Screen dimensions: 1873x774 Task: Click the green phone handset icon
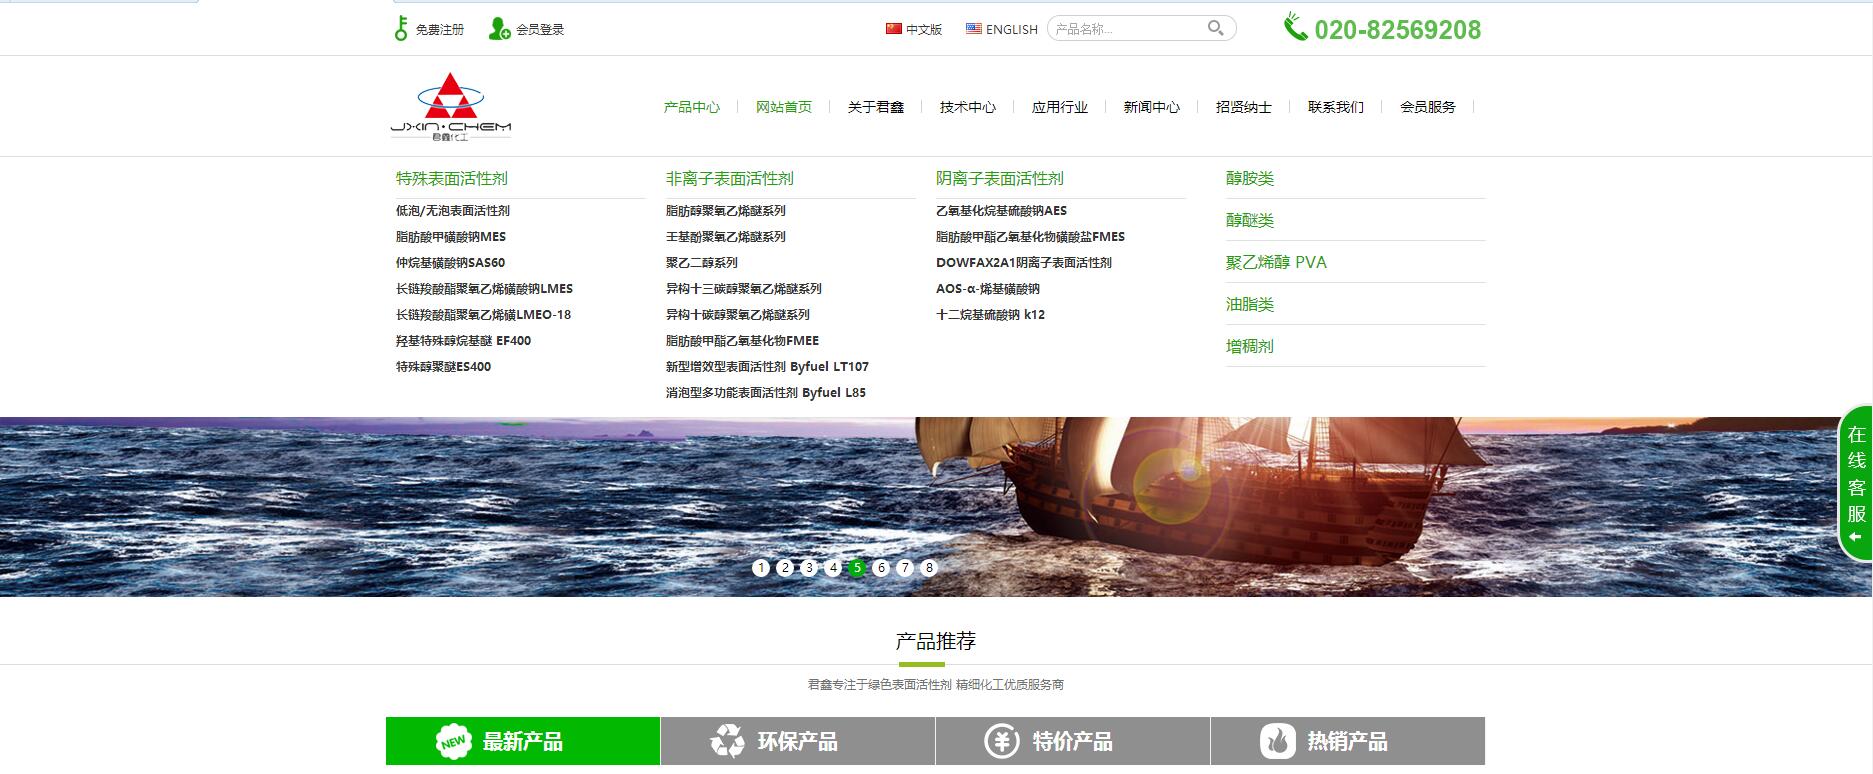point(1295,27)
